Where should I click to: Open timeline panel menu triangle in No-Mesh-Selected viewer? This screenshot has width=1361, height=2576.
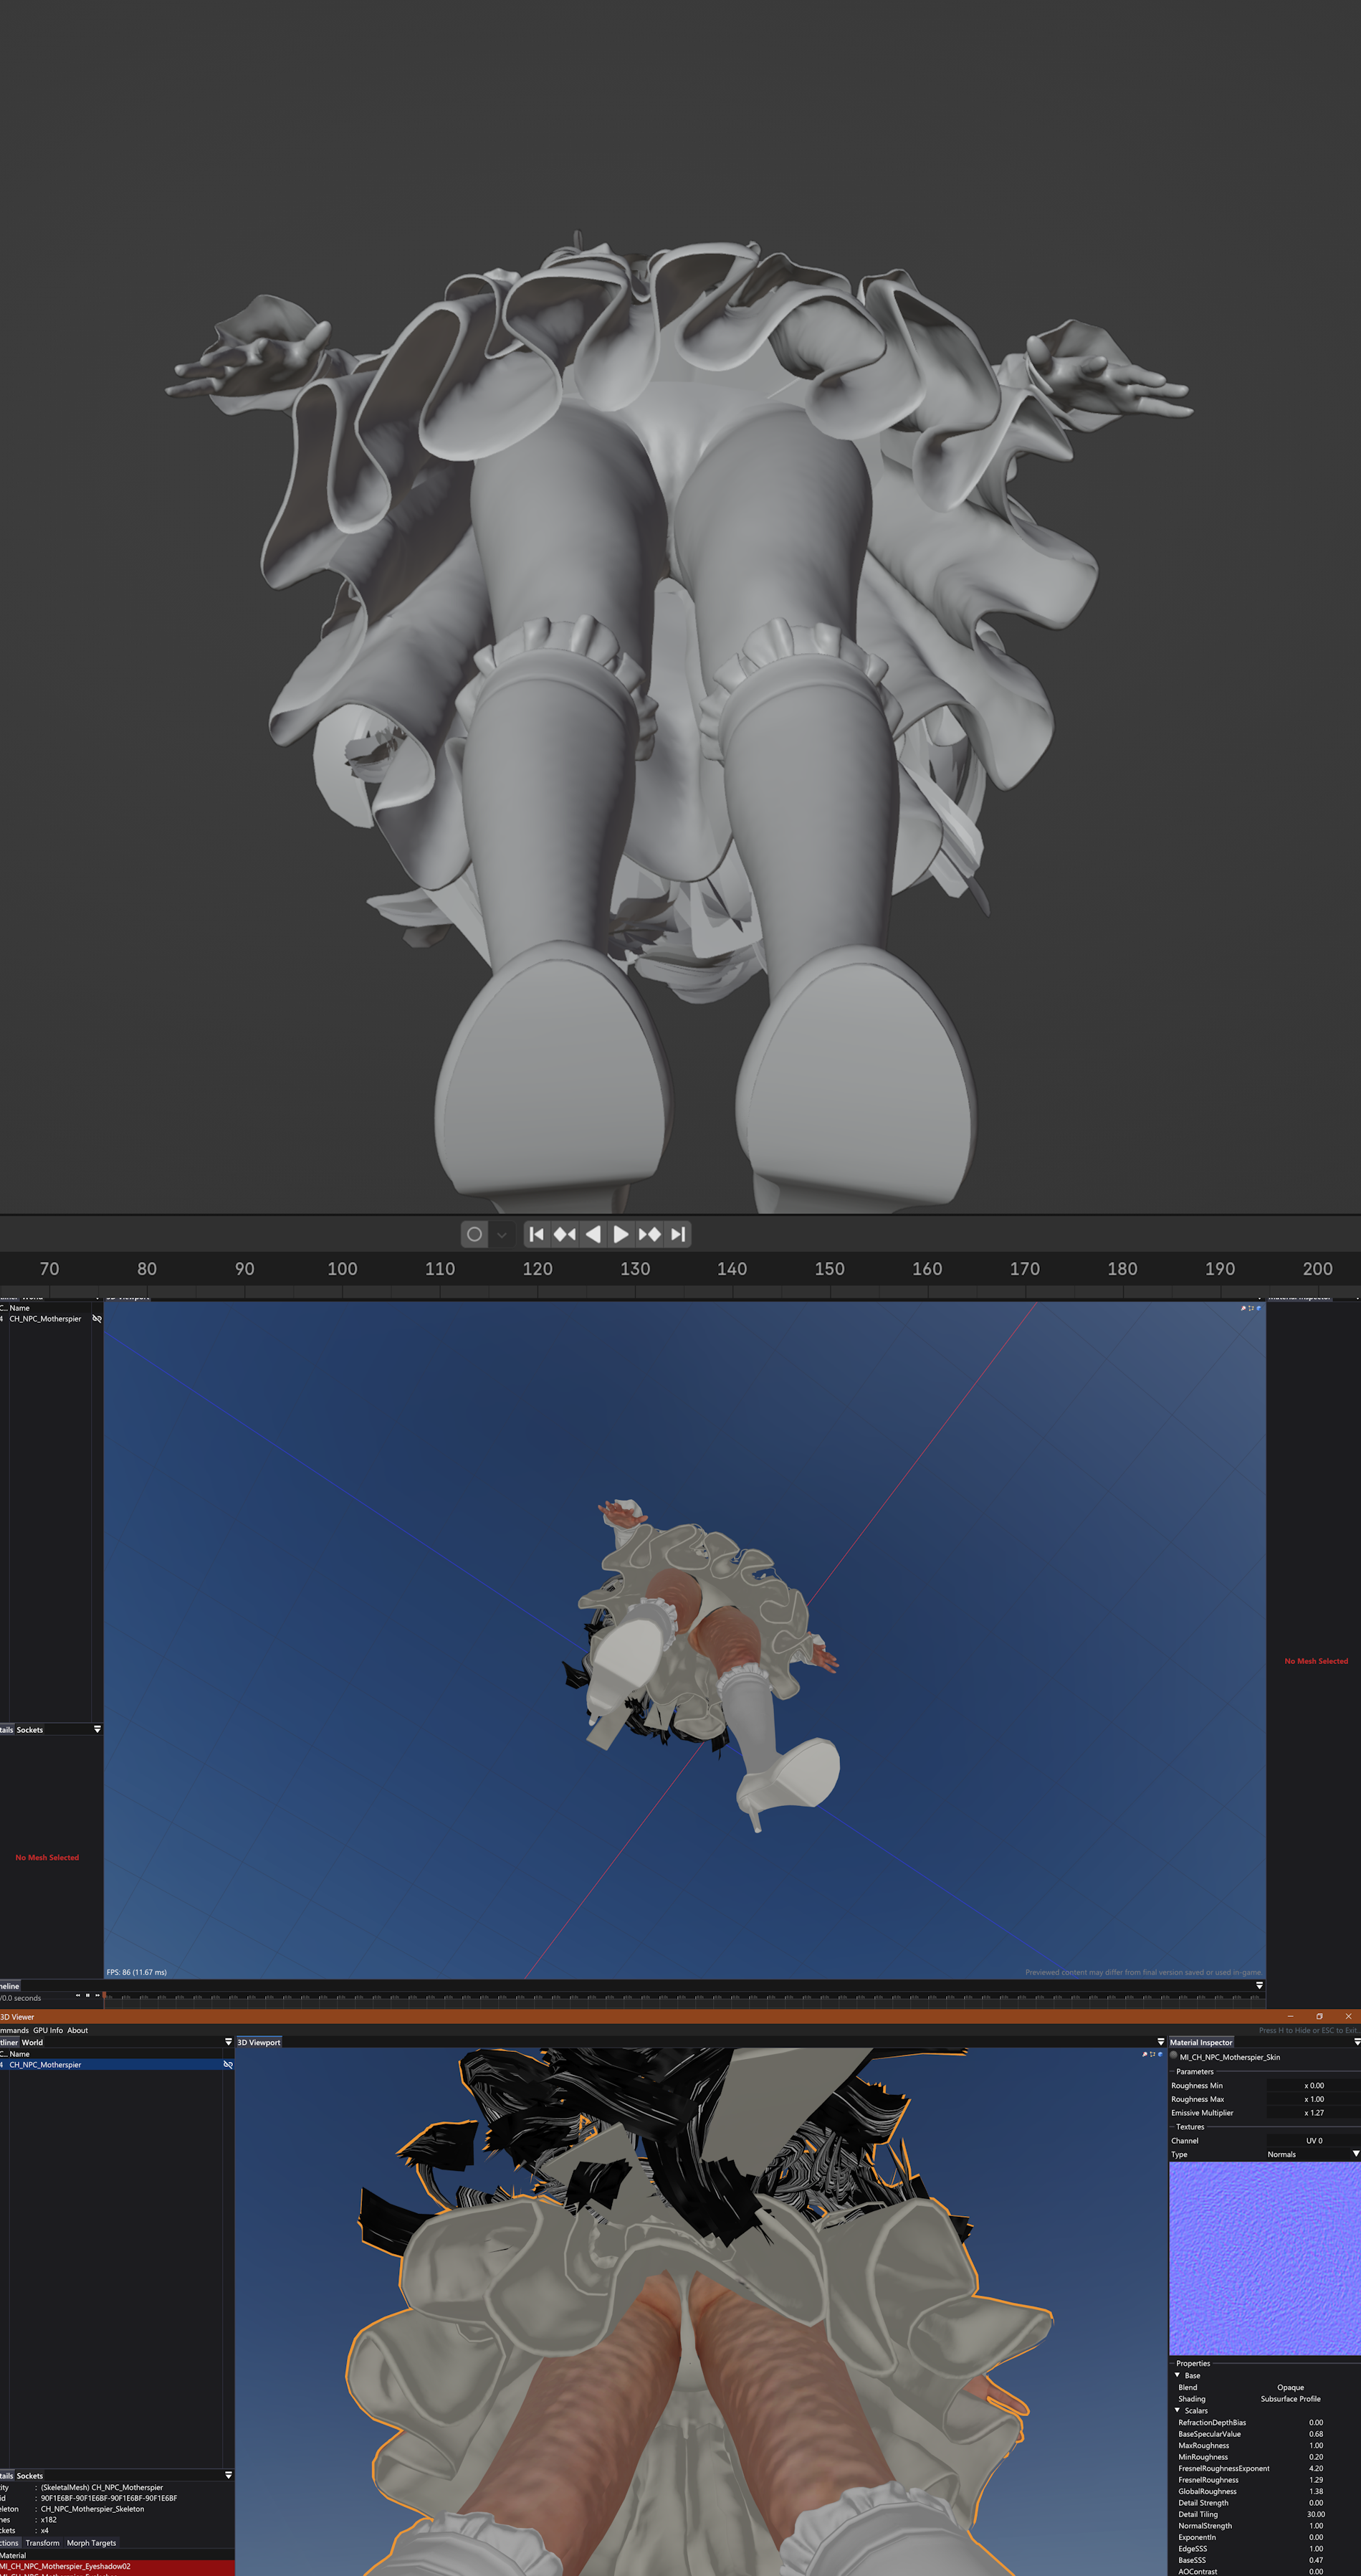[x=1259, y=1986]
